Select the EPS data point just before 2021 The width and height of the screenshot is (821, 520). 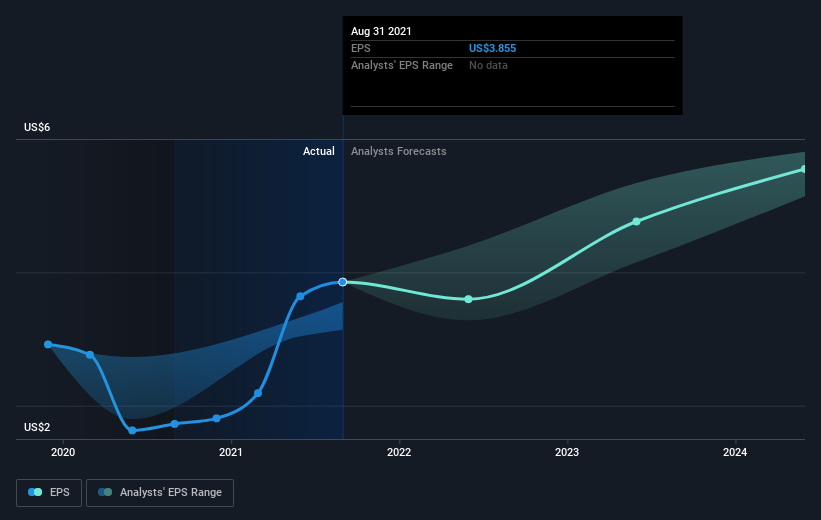[x=217, y=418]
